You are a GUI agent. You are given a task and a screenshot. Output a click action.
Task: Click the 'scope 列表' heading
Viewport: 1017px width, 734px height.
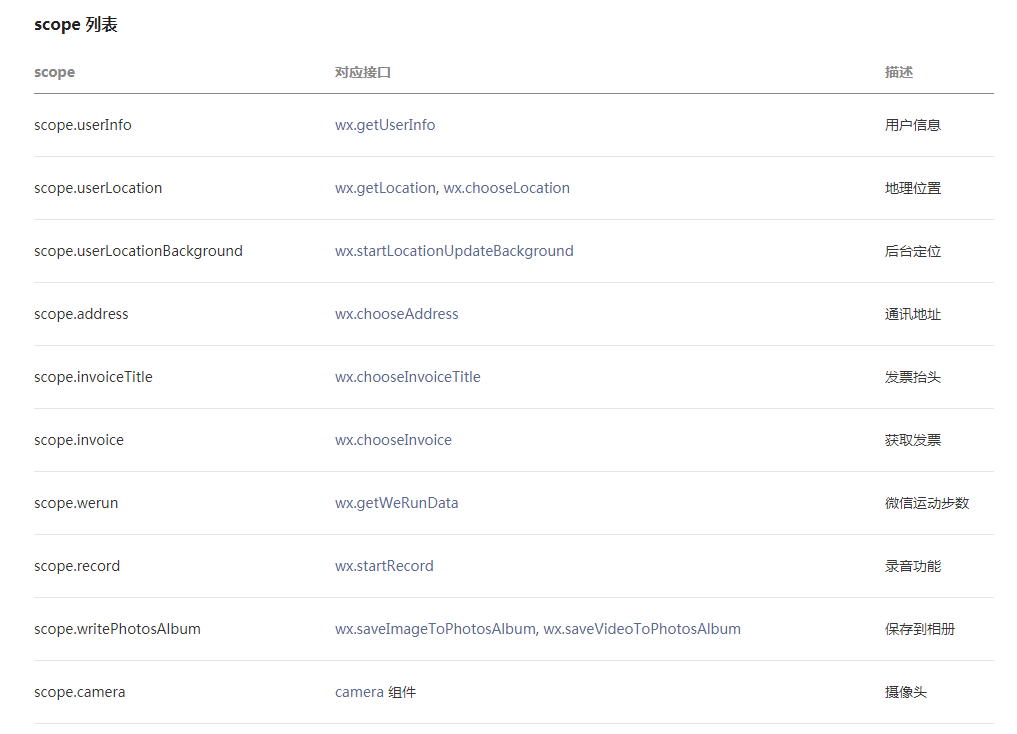point(76,25)
